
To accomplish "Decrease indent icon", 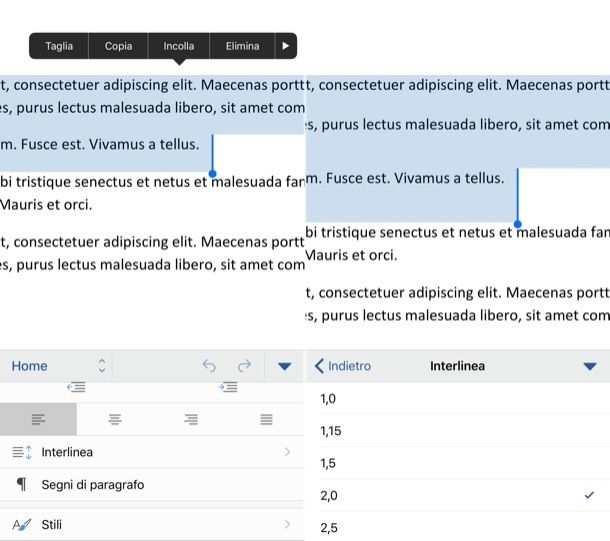I will [76, 387].
